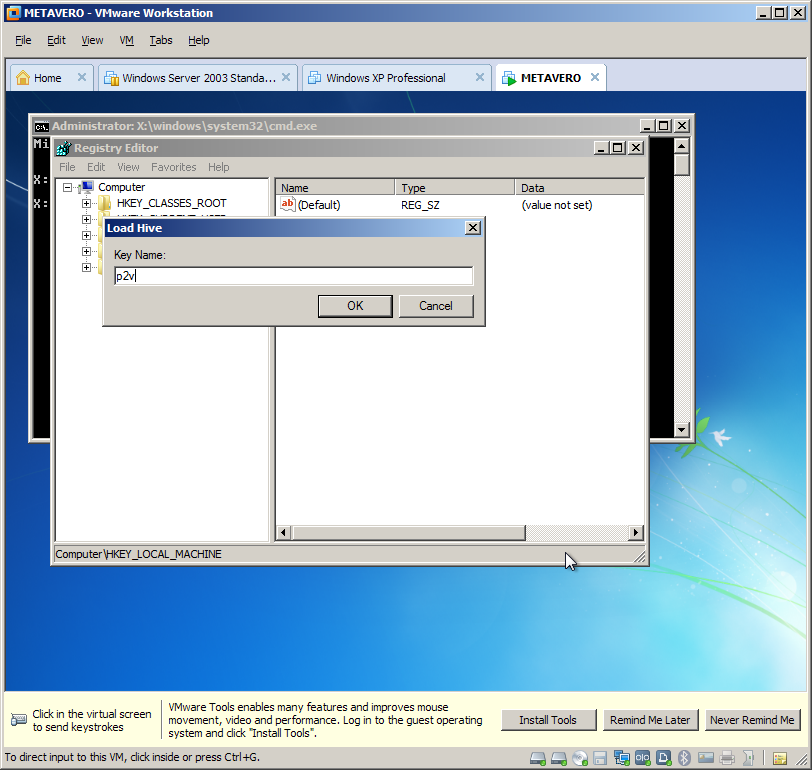Image resolution: width=812 pixels, height=770 pixels.
Task: Expand the fourth registry hive node
Action: coord(86,251)
